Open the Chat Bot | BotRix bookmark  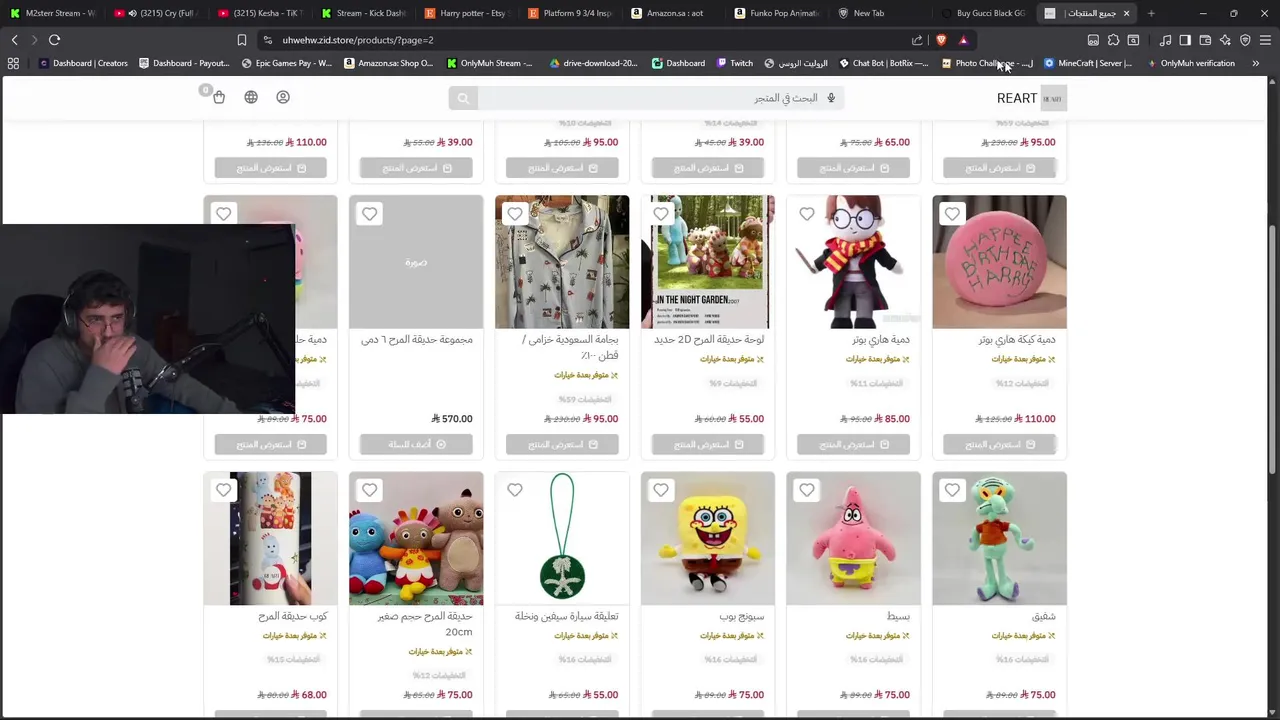[x=884, y=63]
